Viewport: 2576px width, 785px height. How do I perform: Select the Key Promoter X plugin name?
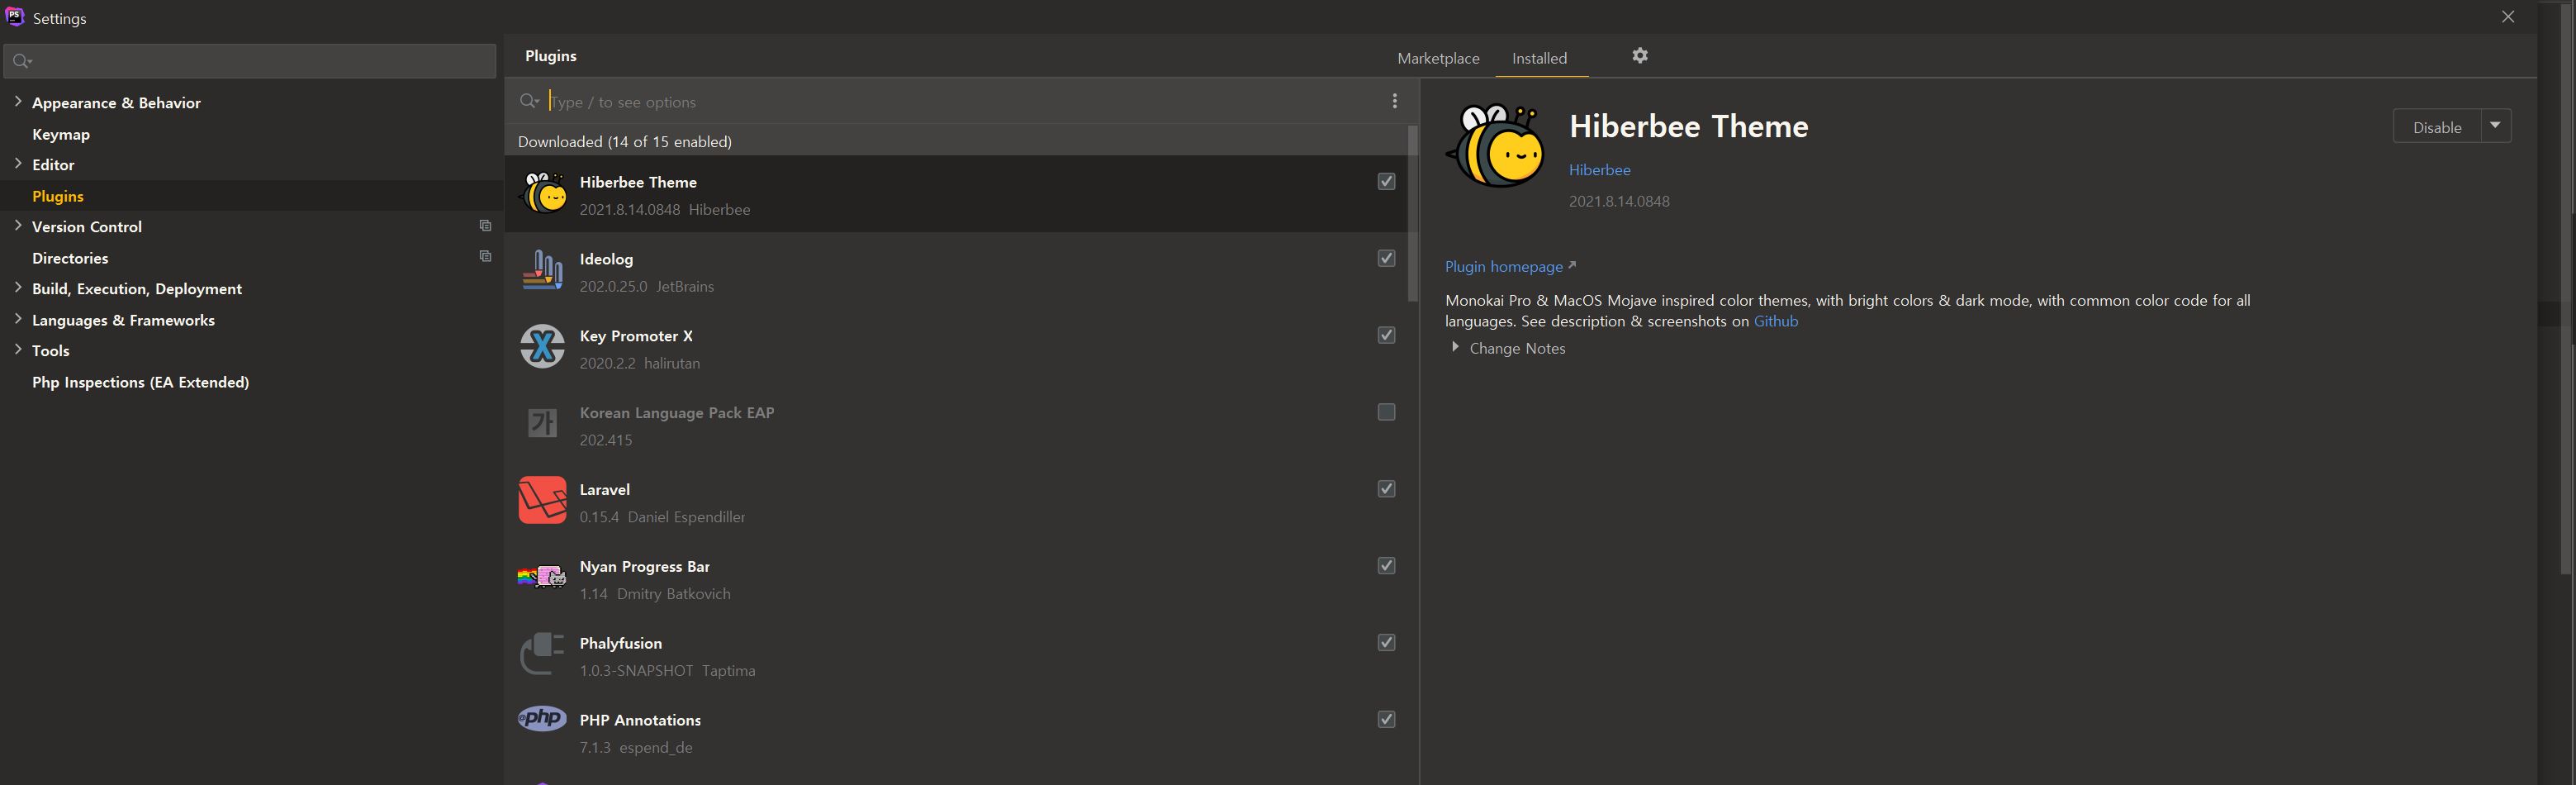point(636,336)
